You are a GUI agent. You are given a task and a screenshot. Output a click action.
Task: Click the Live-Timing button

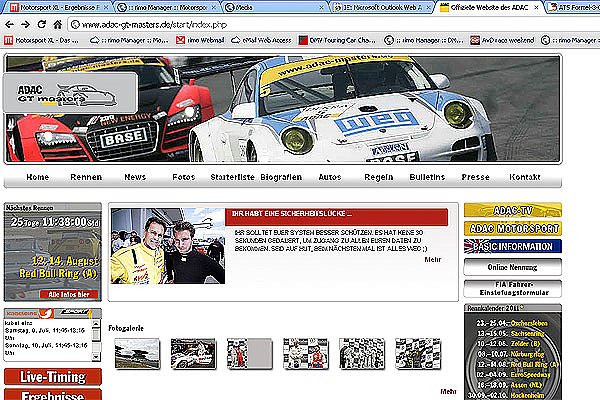53,377
